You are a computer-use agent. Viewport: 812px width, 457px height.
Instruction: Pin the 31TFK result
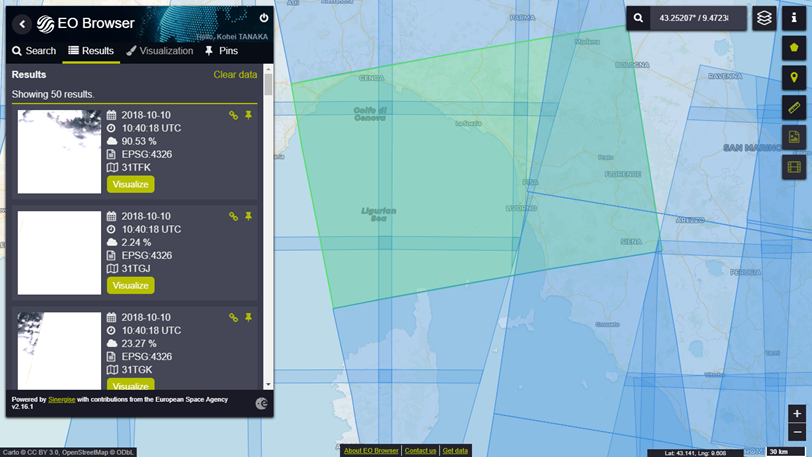coord(249,115)
